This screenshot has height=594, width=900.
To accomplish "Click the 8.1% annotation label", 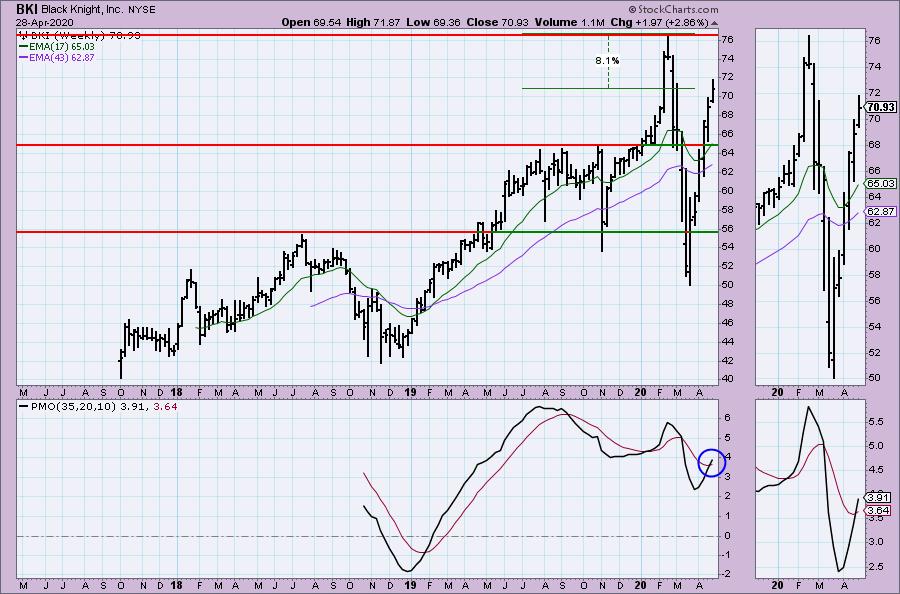I will point(607,60).
